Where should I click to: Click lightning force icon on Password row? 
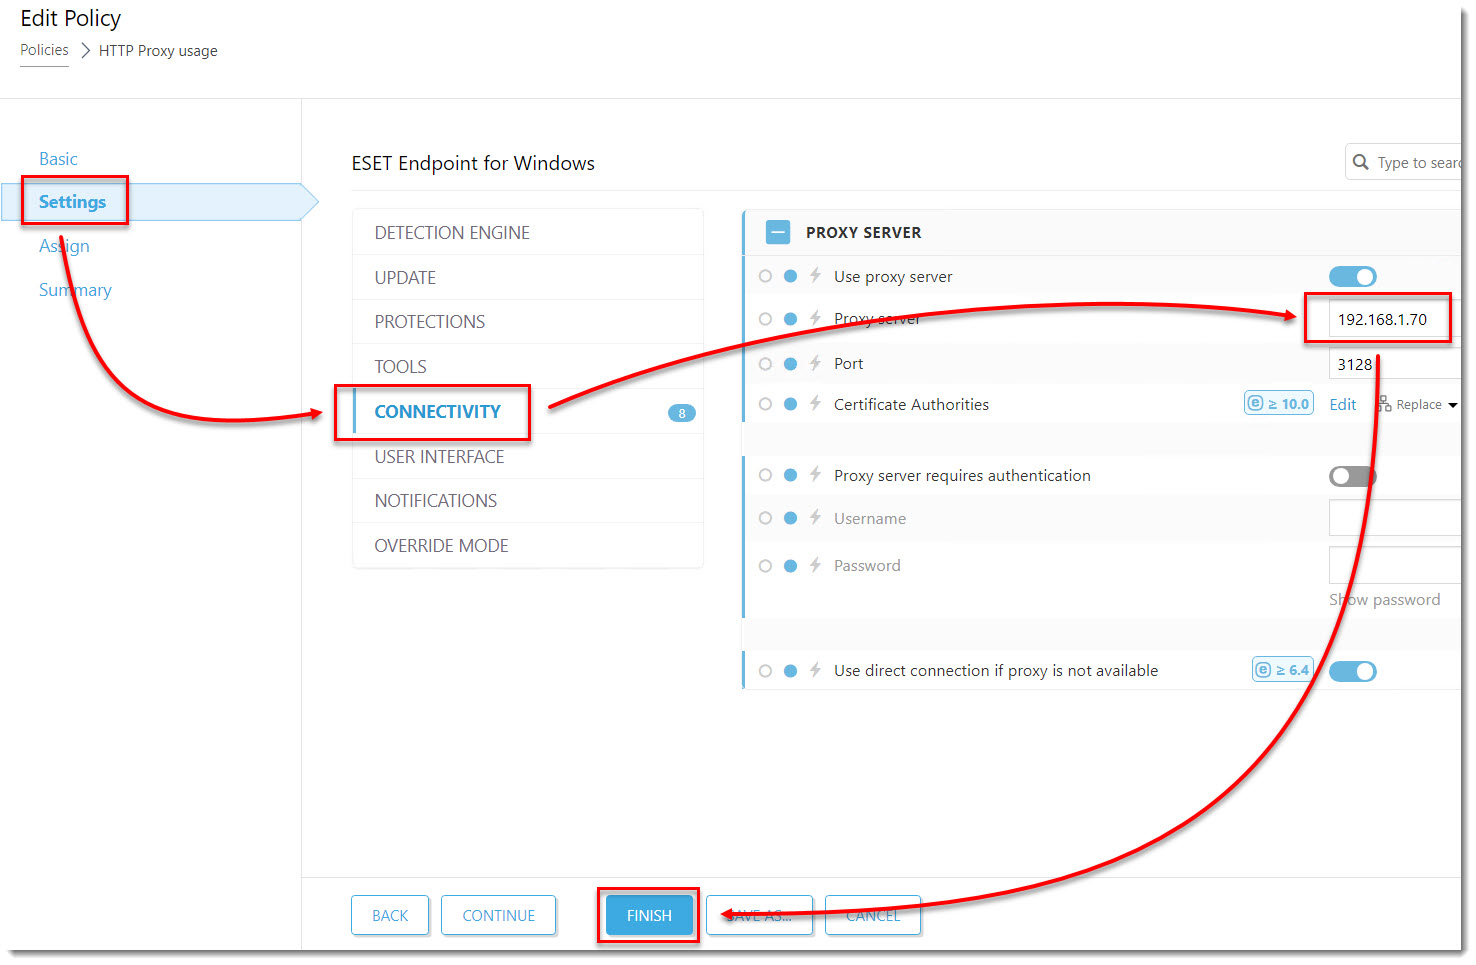pos(815,565)
